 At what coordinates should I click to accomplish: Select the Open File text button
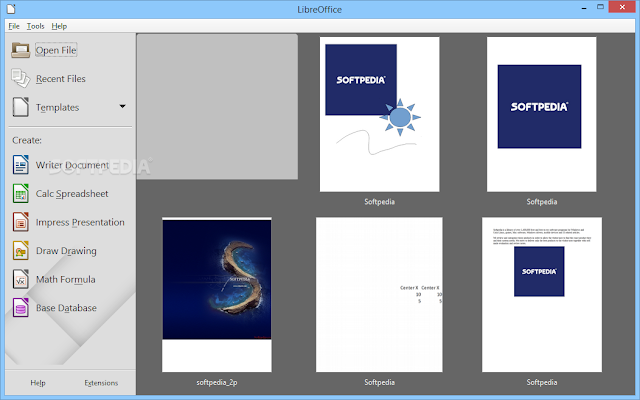(56, 50)
